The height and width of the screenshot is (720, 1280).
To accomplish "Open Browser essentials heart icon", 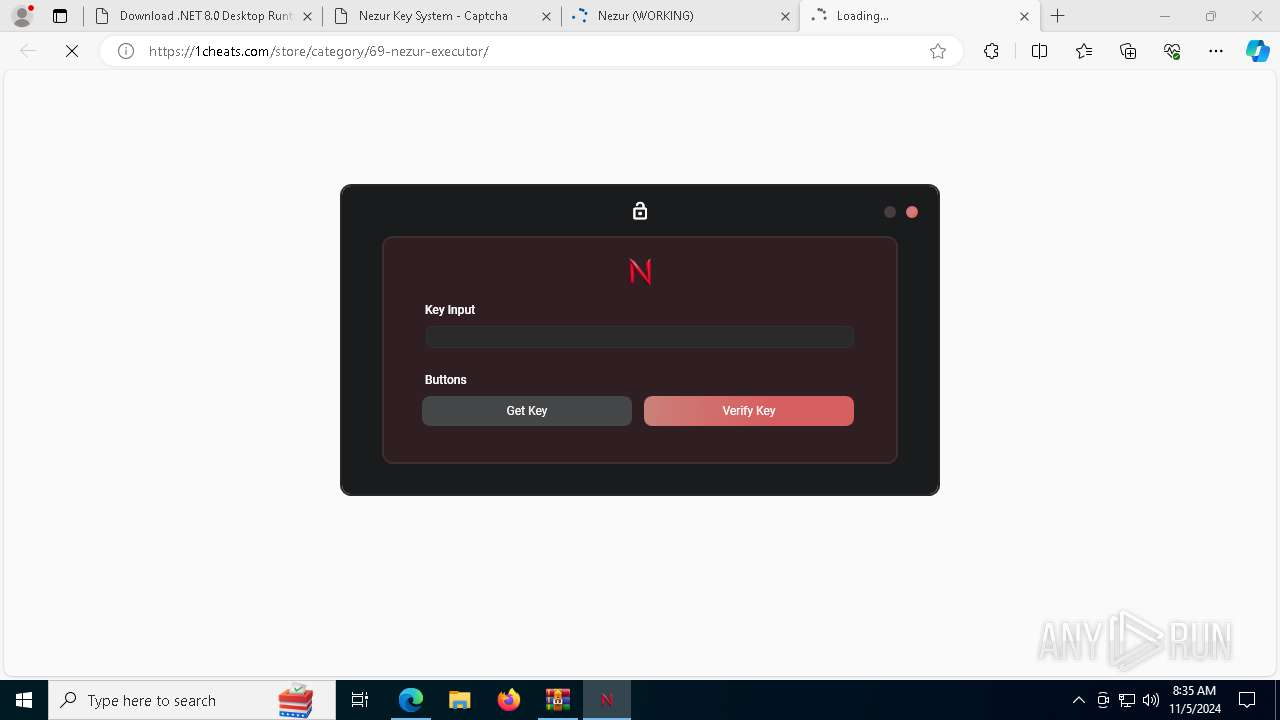I will point(1172,51).
